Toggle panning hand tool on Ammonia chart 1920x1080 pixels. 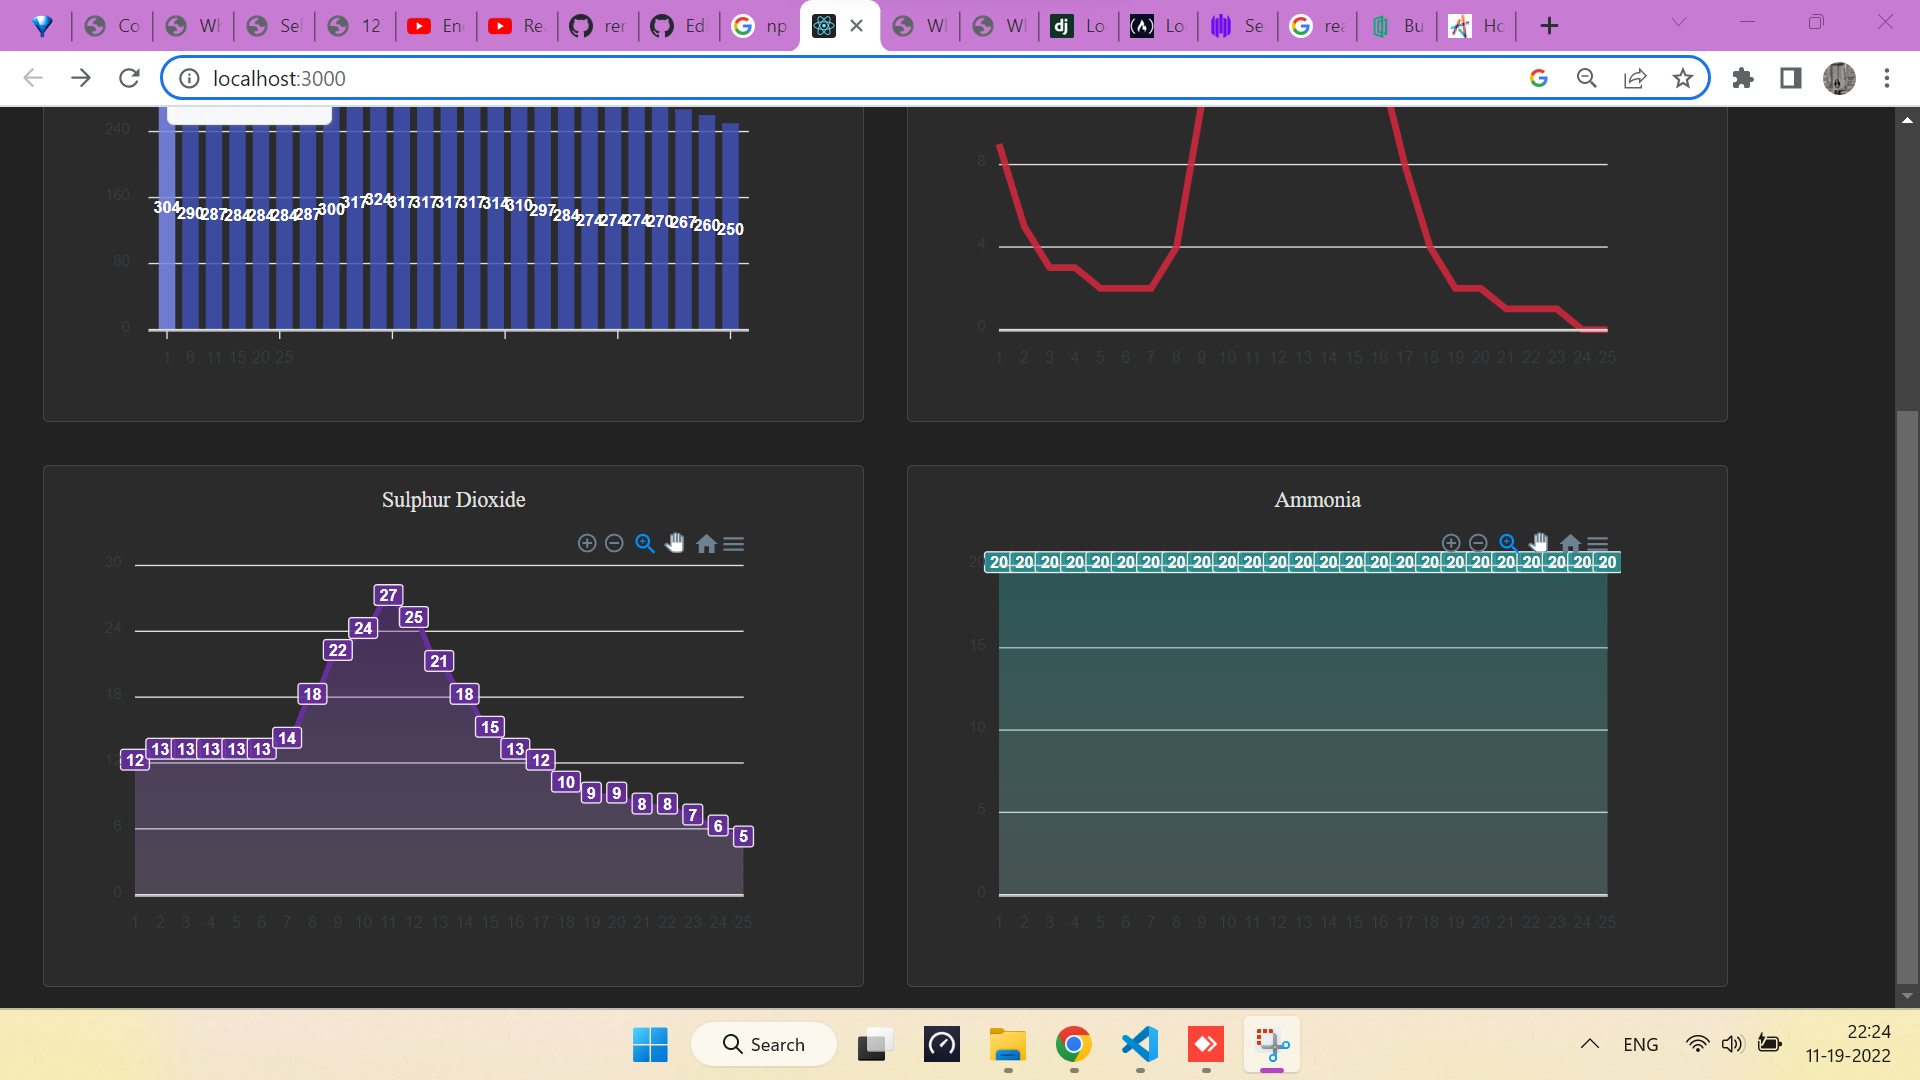pyautogui.click(x=1539, y=542)
